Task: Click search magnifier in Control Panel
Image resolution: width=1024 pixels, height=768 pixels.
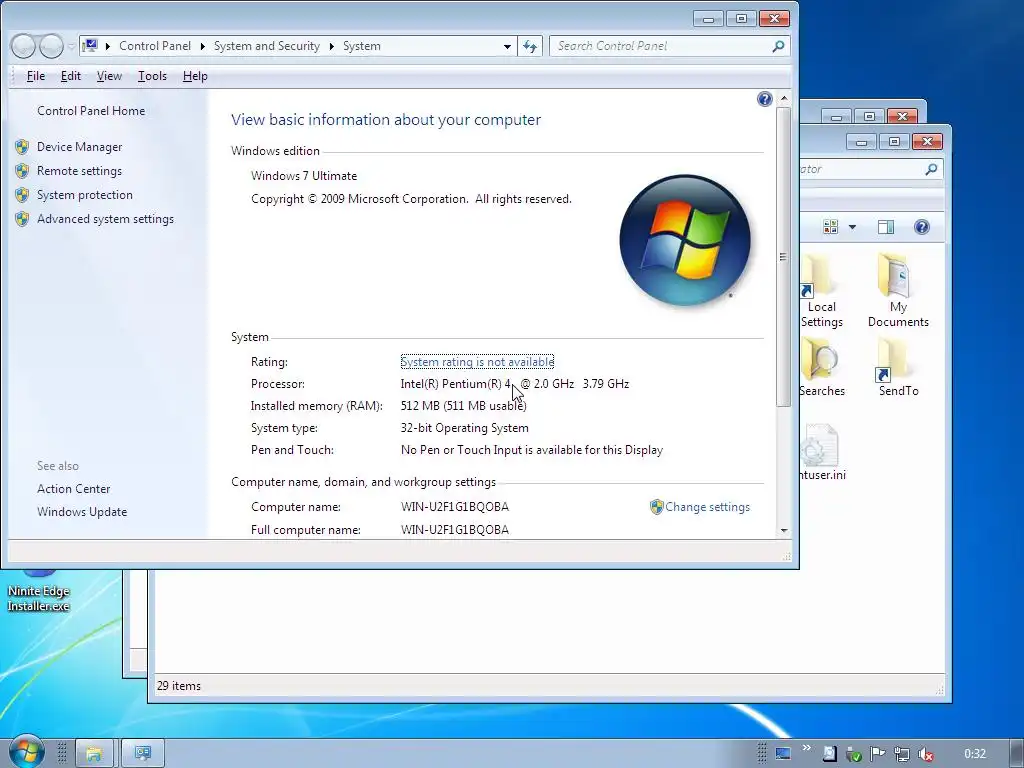Action: [x=778, y=46]
